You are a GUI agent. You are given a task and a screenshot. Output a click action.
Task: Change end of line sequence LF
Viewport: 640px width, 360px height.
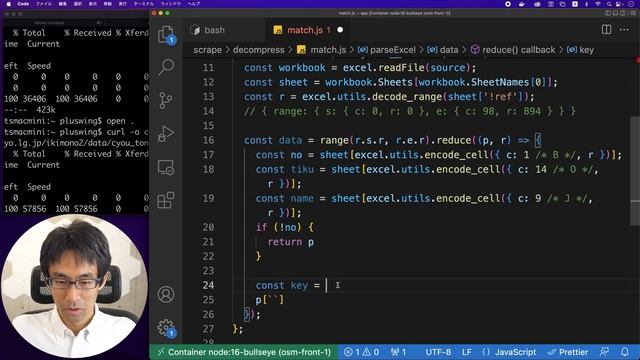(x=467, y=352)
